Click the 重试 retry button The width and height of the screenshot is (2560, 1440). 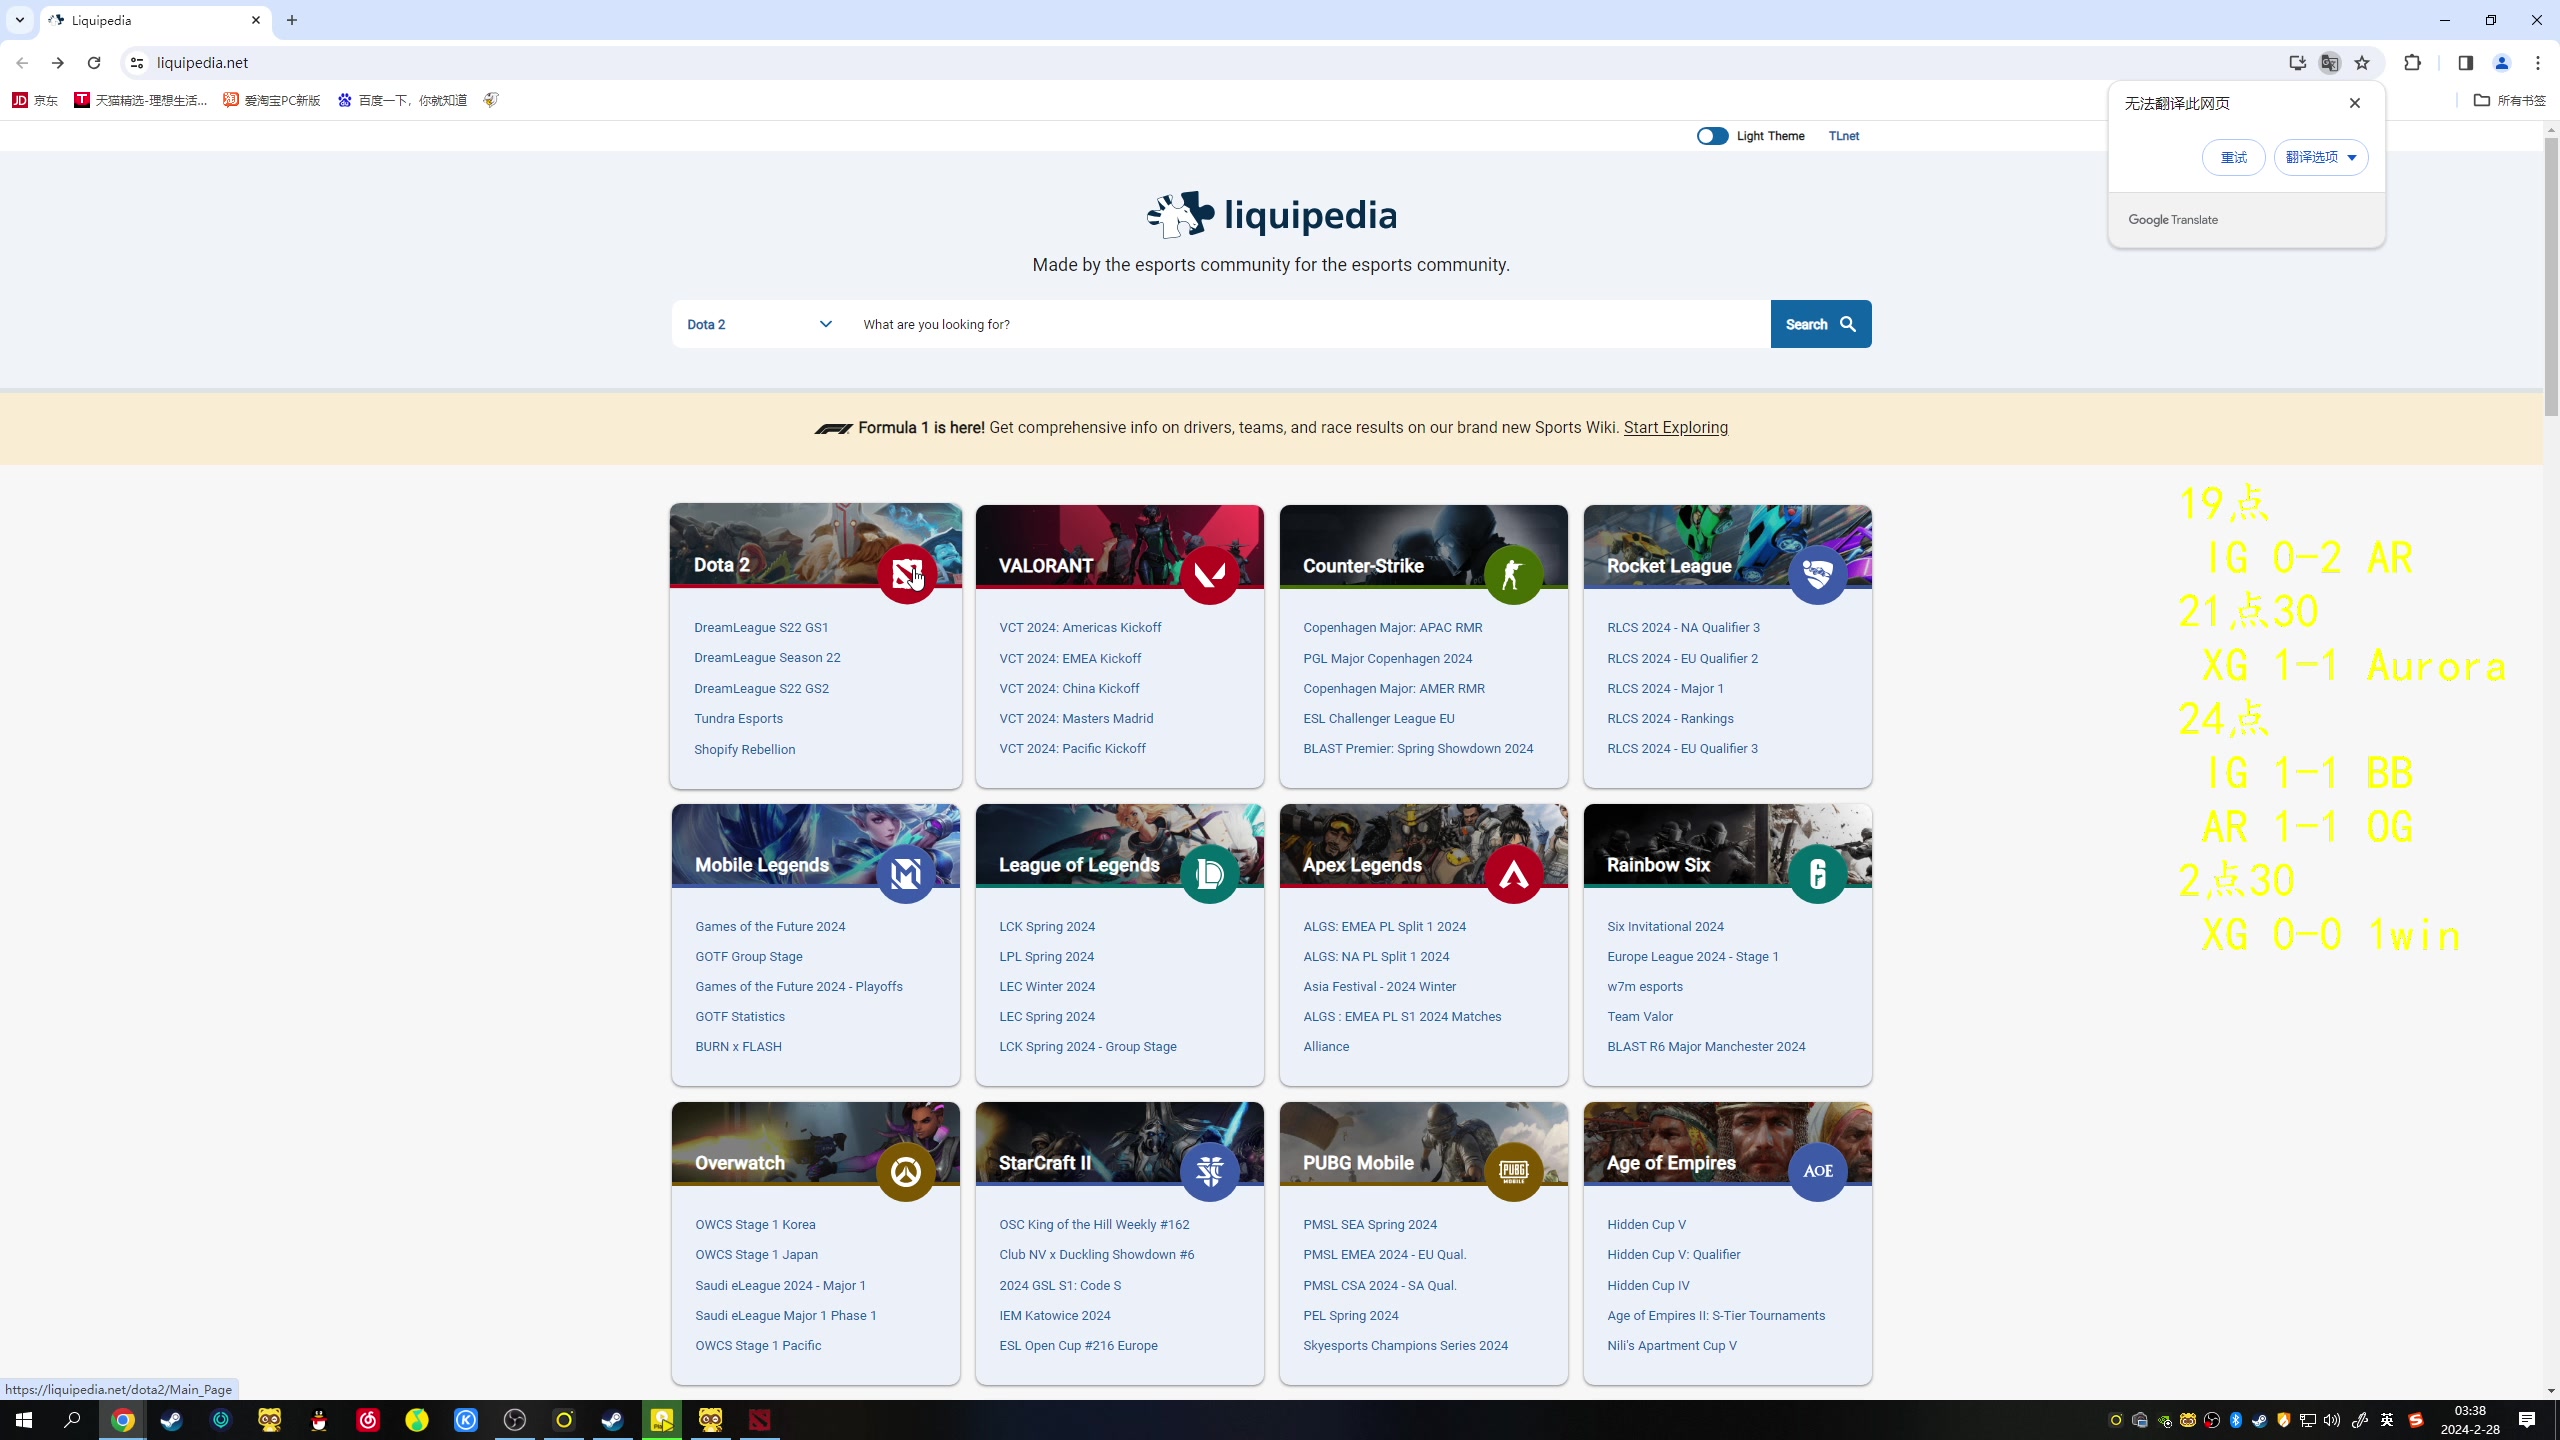tap(2233, 157)
